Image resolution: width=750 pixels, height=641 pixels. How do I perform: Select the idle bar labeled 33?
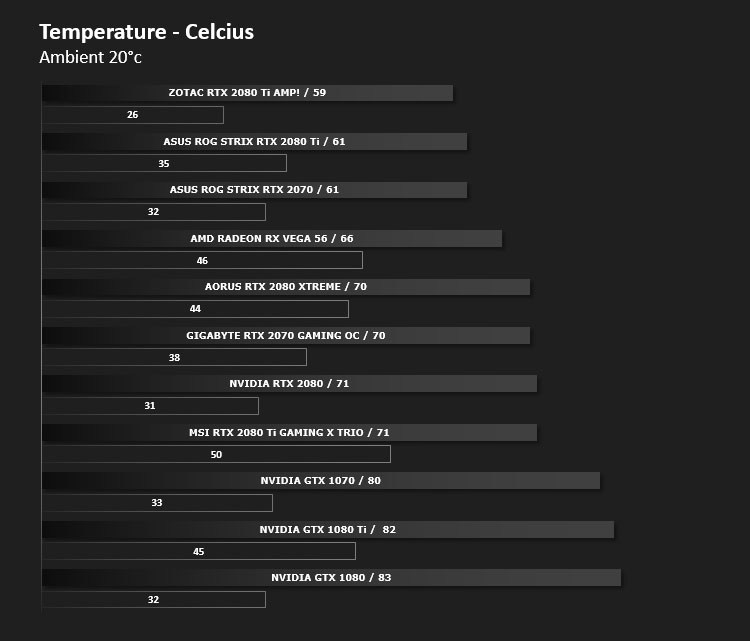(x=157, y=503)
